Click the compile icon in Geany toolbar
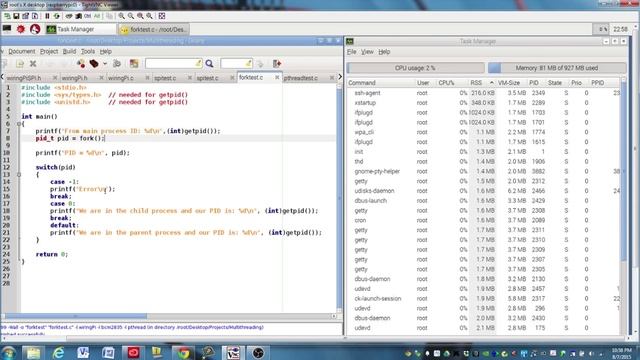The width and height of the screenshot is (640, 360). [x=81, y=64]
